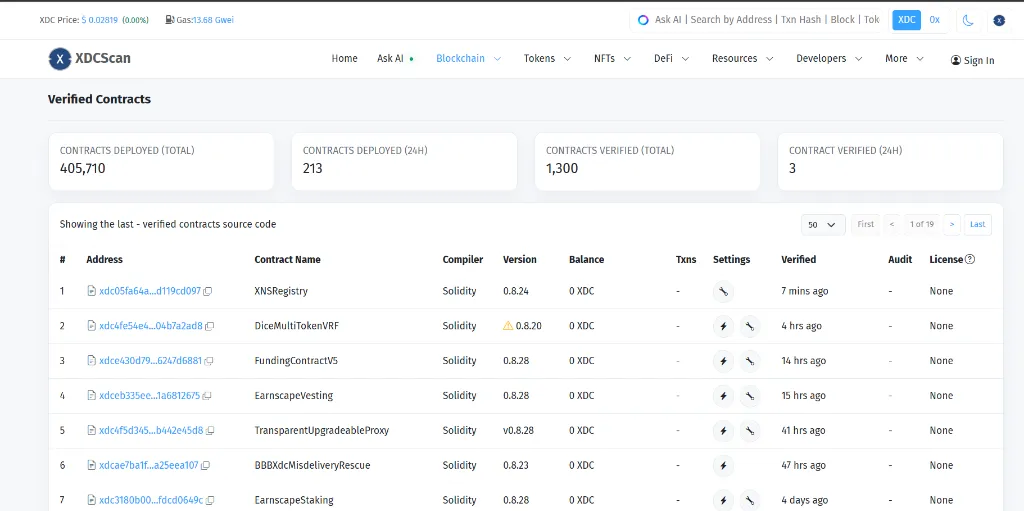Copy address xdc4fe54e4...04b7a2ad8
Viewport: 1024px width, 511px height.
(210, 326)
